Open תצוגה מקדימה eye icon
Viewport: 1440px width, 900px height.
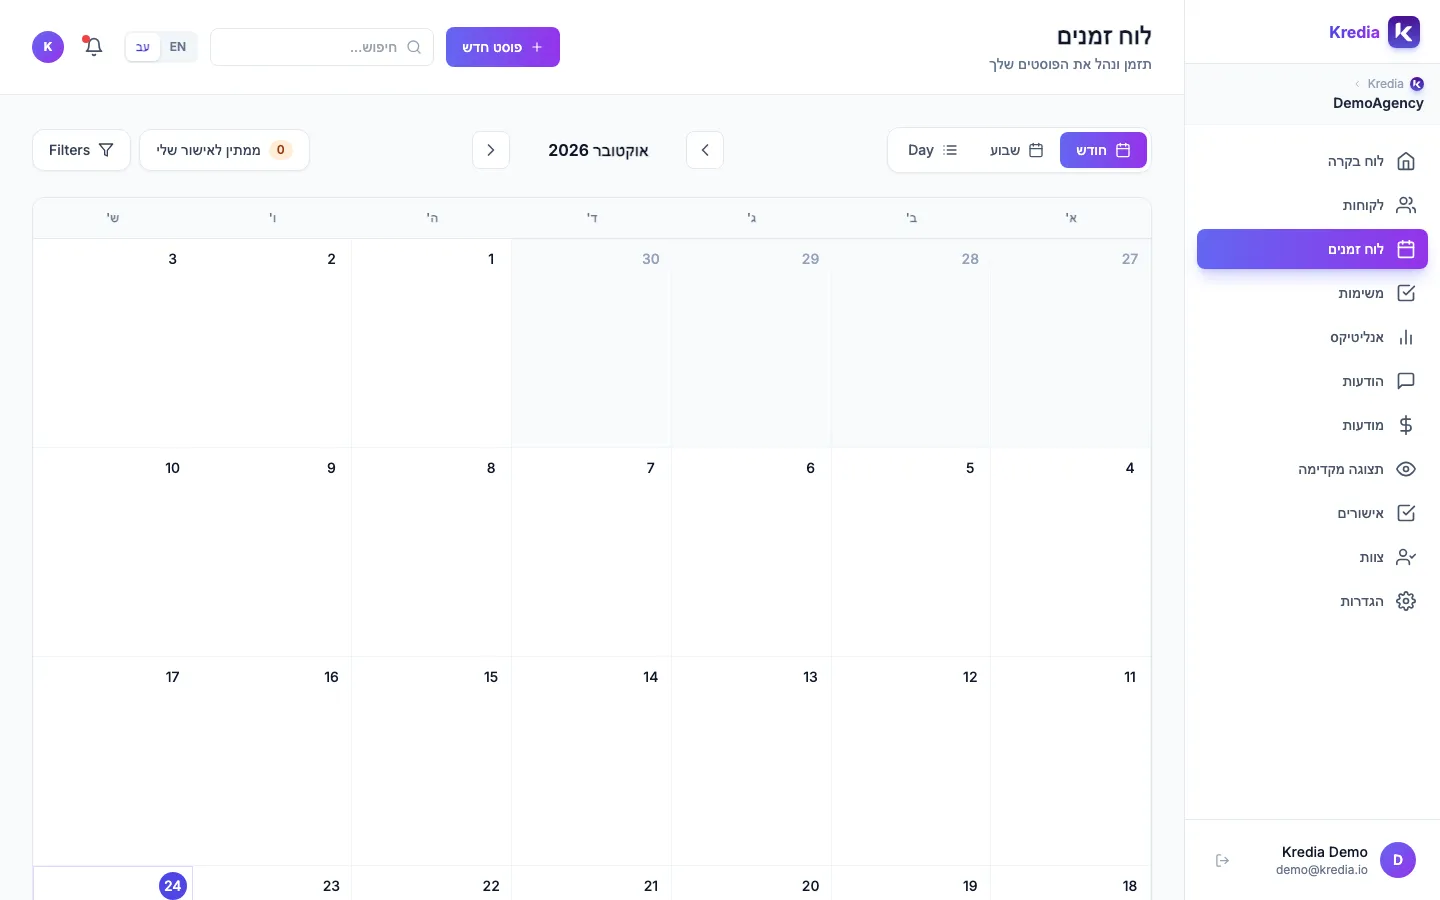(x=1406, y=469)
